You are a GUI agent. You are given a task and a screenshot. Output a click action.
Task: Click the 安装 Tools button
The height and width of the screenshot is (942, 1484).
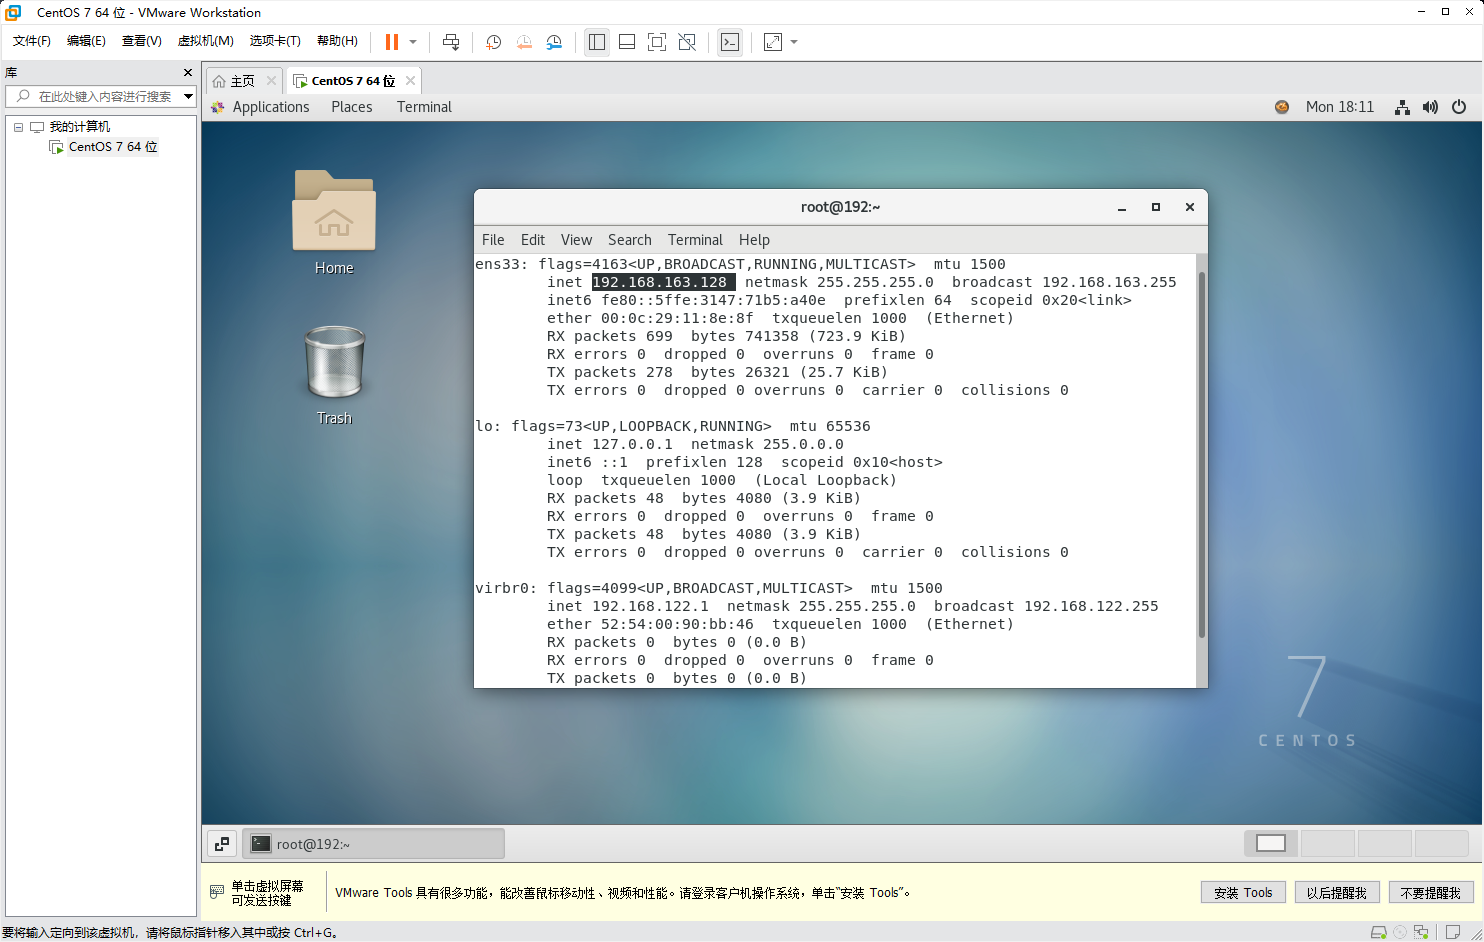pos(1243,893)
